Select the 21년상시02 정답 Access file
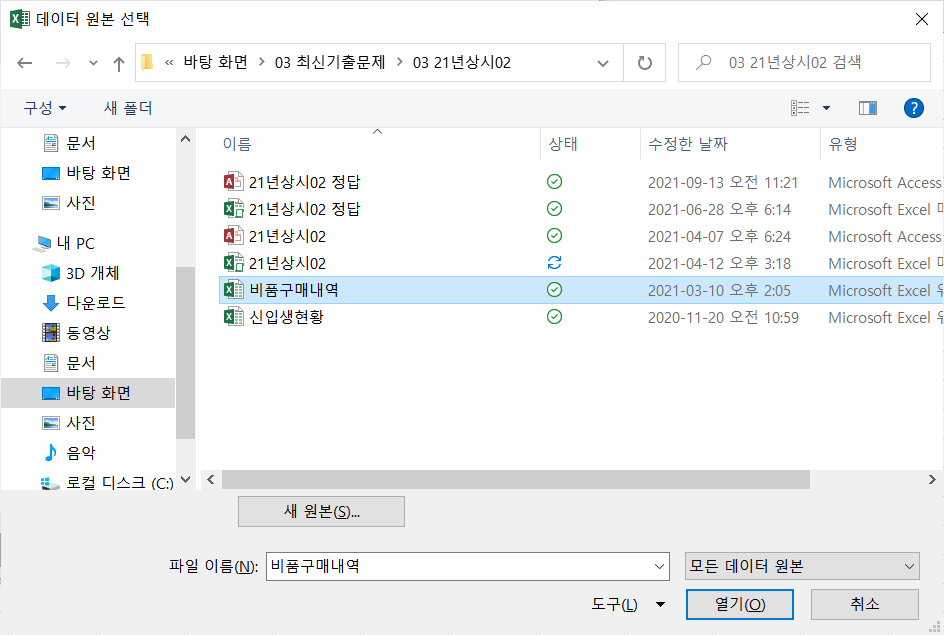 [x=304, y=182]
